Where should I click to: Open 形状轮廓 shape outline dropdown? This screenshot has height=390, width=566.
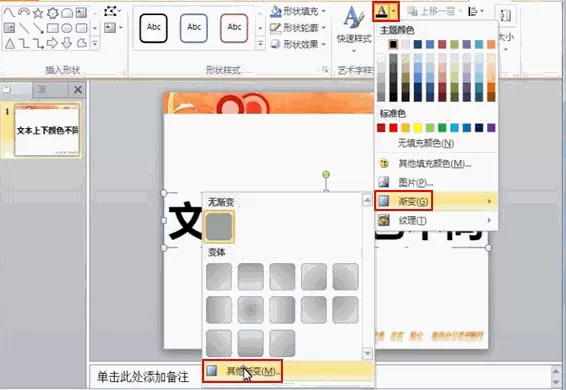[x=297, y=28]
